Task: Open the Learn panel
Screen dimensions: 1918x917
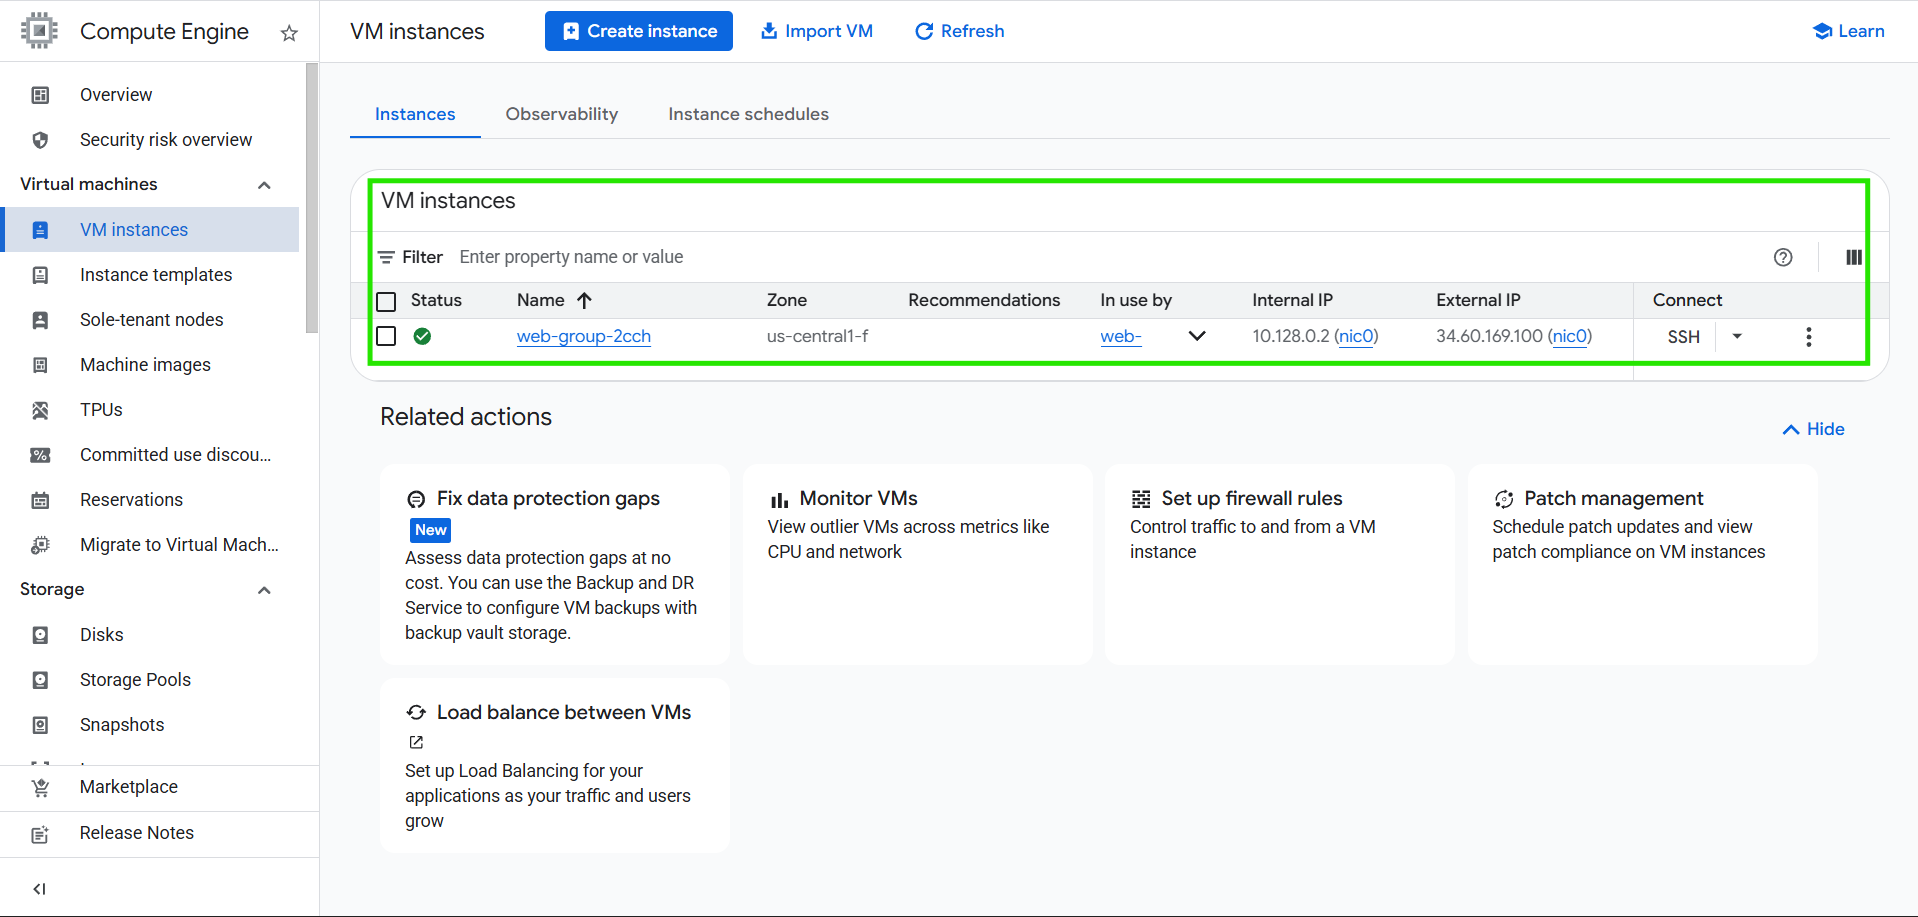Action: coord(1848,31)
